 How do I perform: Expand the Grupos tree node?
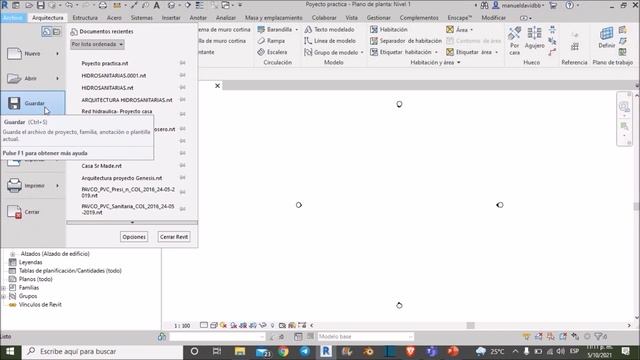[x=4, y=296]
